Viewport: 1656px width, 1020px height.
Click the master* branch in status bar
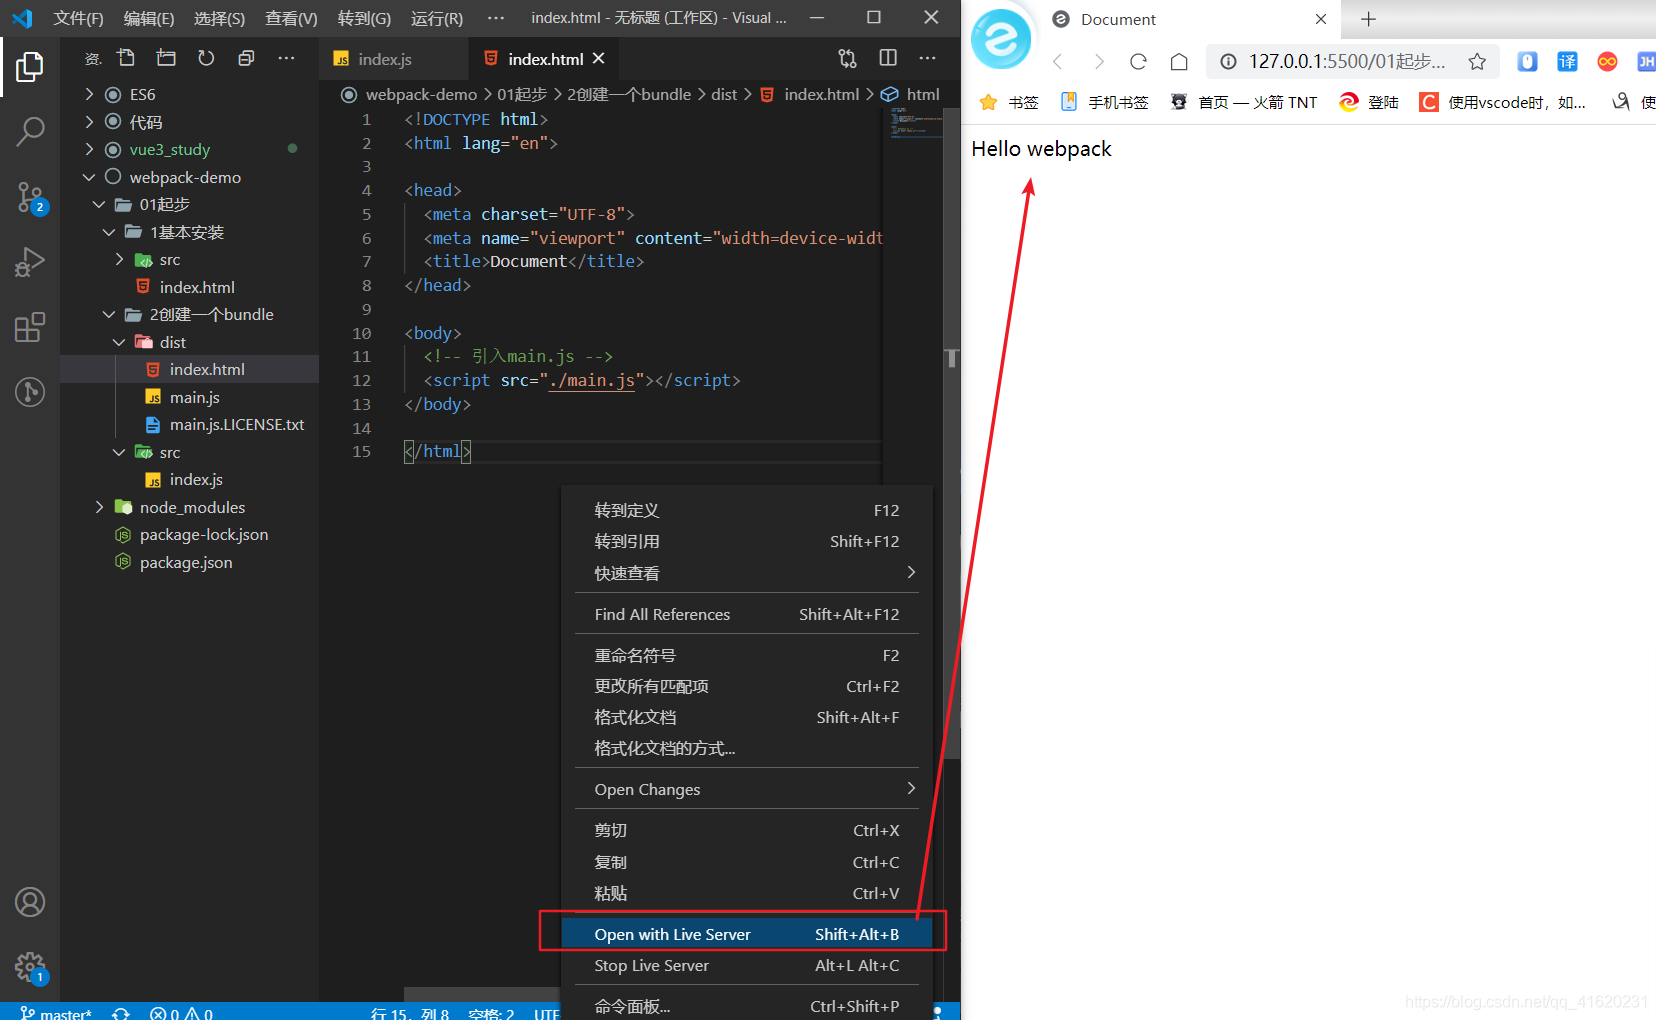(56, 1013)
